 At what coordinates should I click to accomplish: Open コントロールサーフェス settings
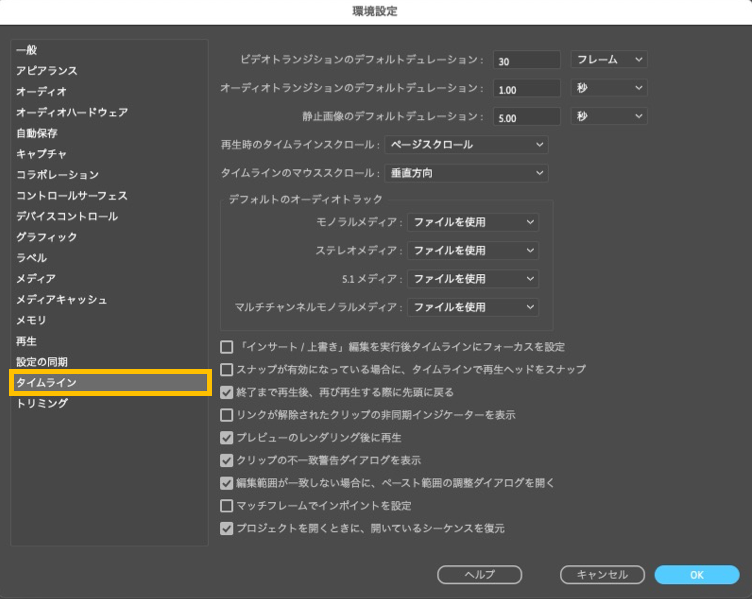point(72,195)
